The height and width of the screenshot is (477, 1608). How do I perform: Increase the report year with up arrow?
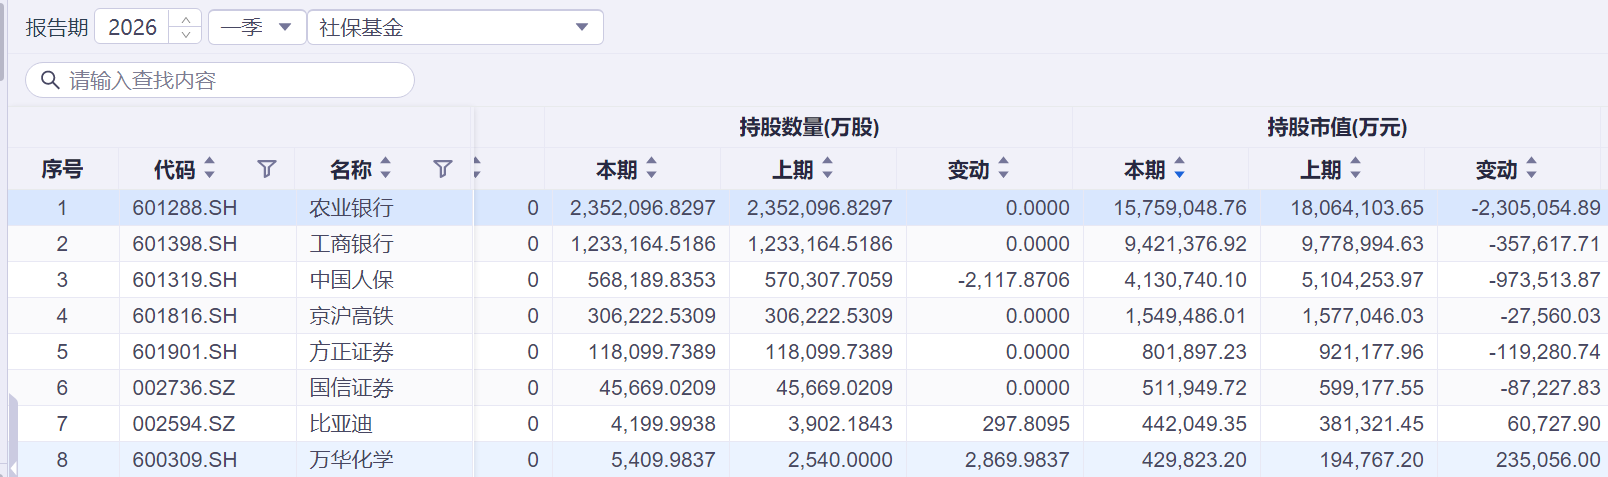tap(186, 20)
